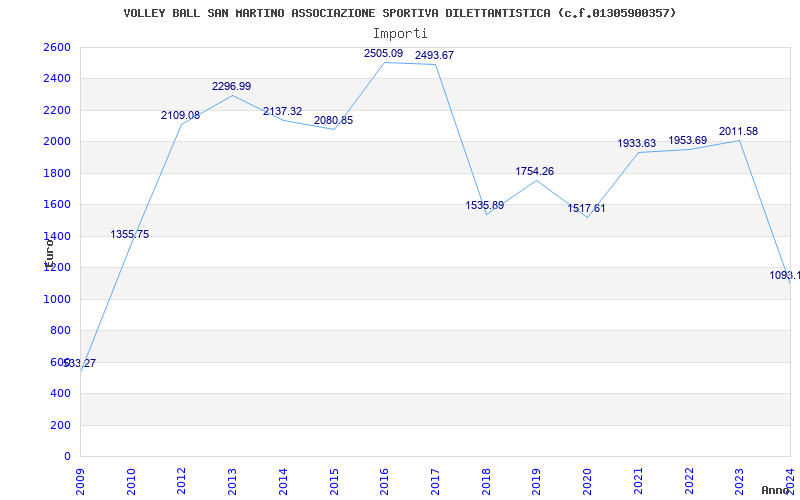
Task: Click the line peak data point at 2016
Action: 385,62
